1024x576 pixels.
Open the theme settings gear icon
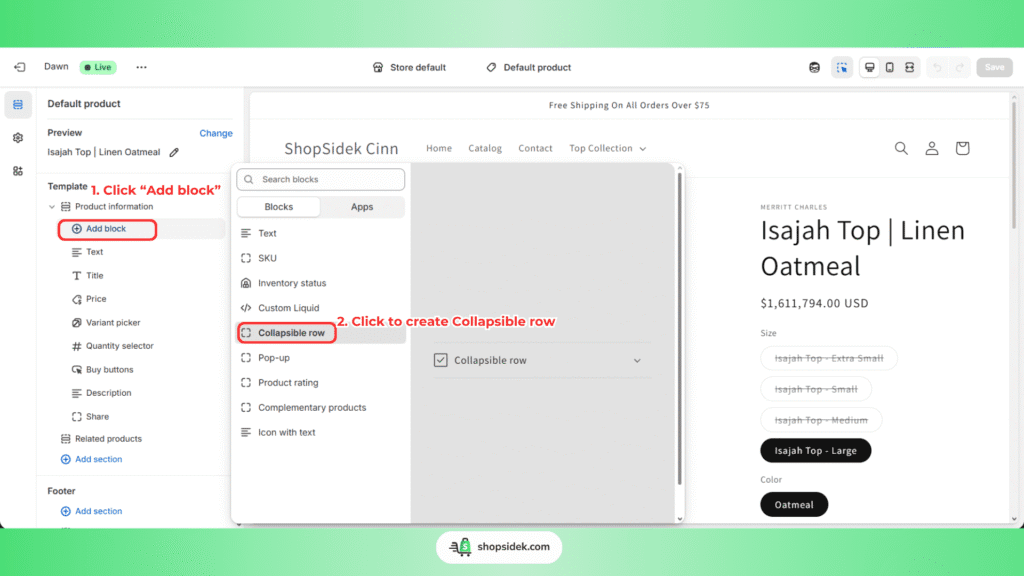[x=18, y=138]
